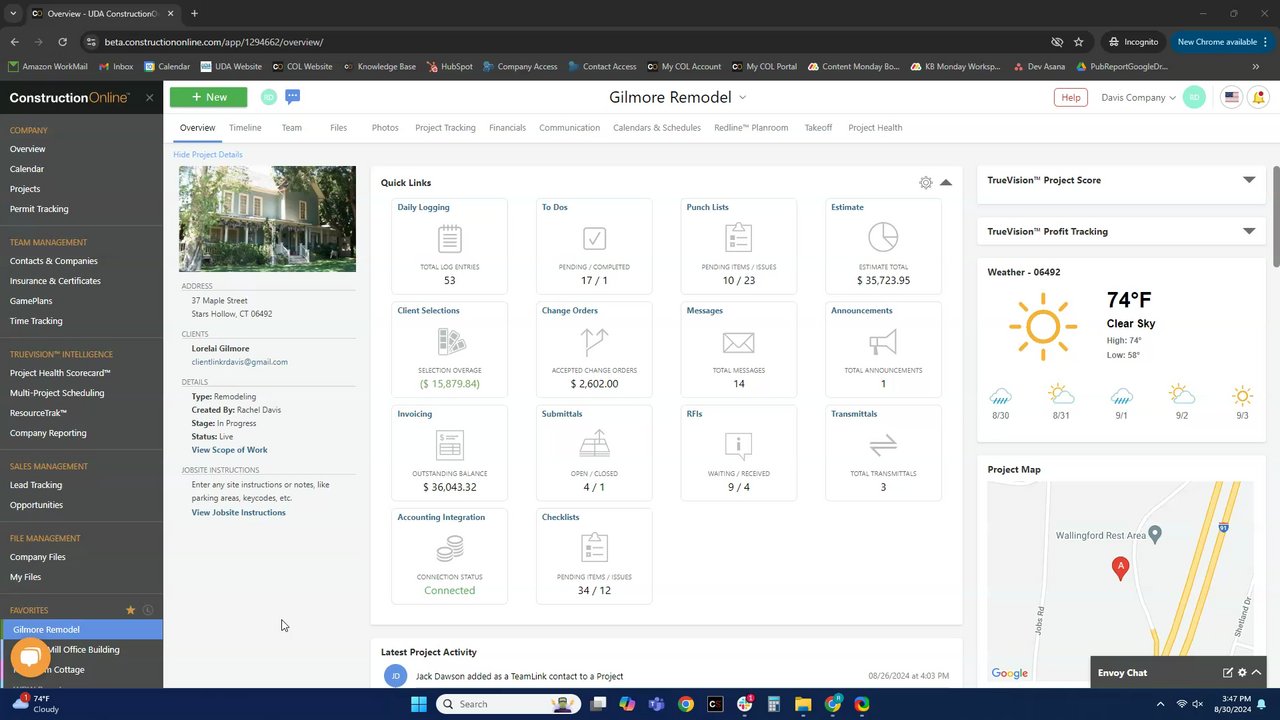Switch to the Project Health tab
1280x720 pixels.
point(875,128)
